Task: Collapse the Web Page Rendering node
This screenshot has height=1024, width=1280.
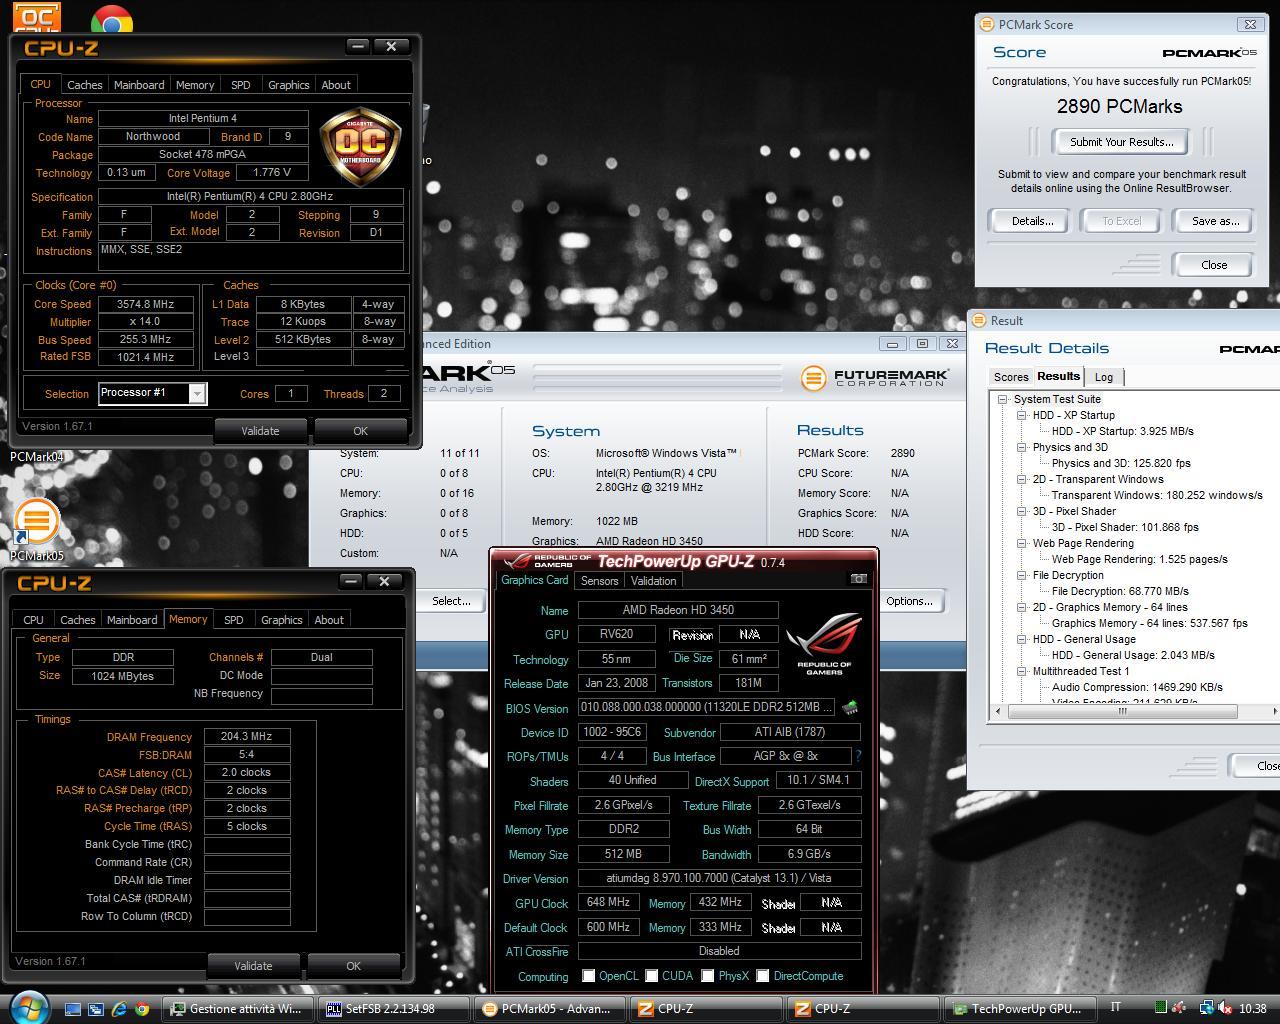Action: (1022, 543)
